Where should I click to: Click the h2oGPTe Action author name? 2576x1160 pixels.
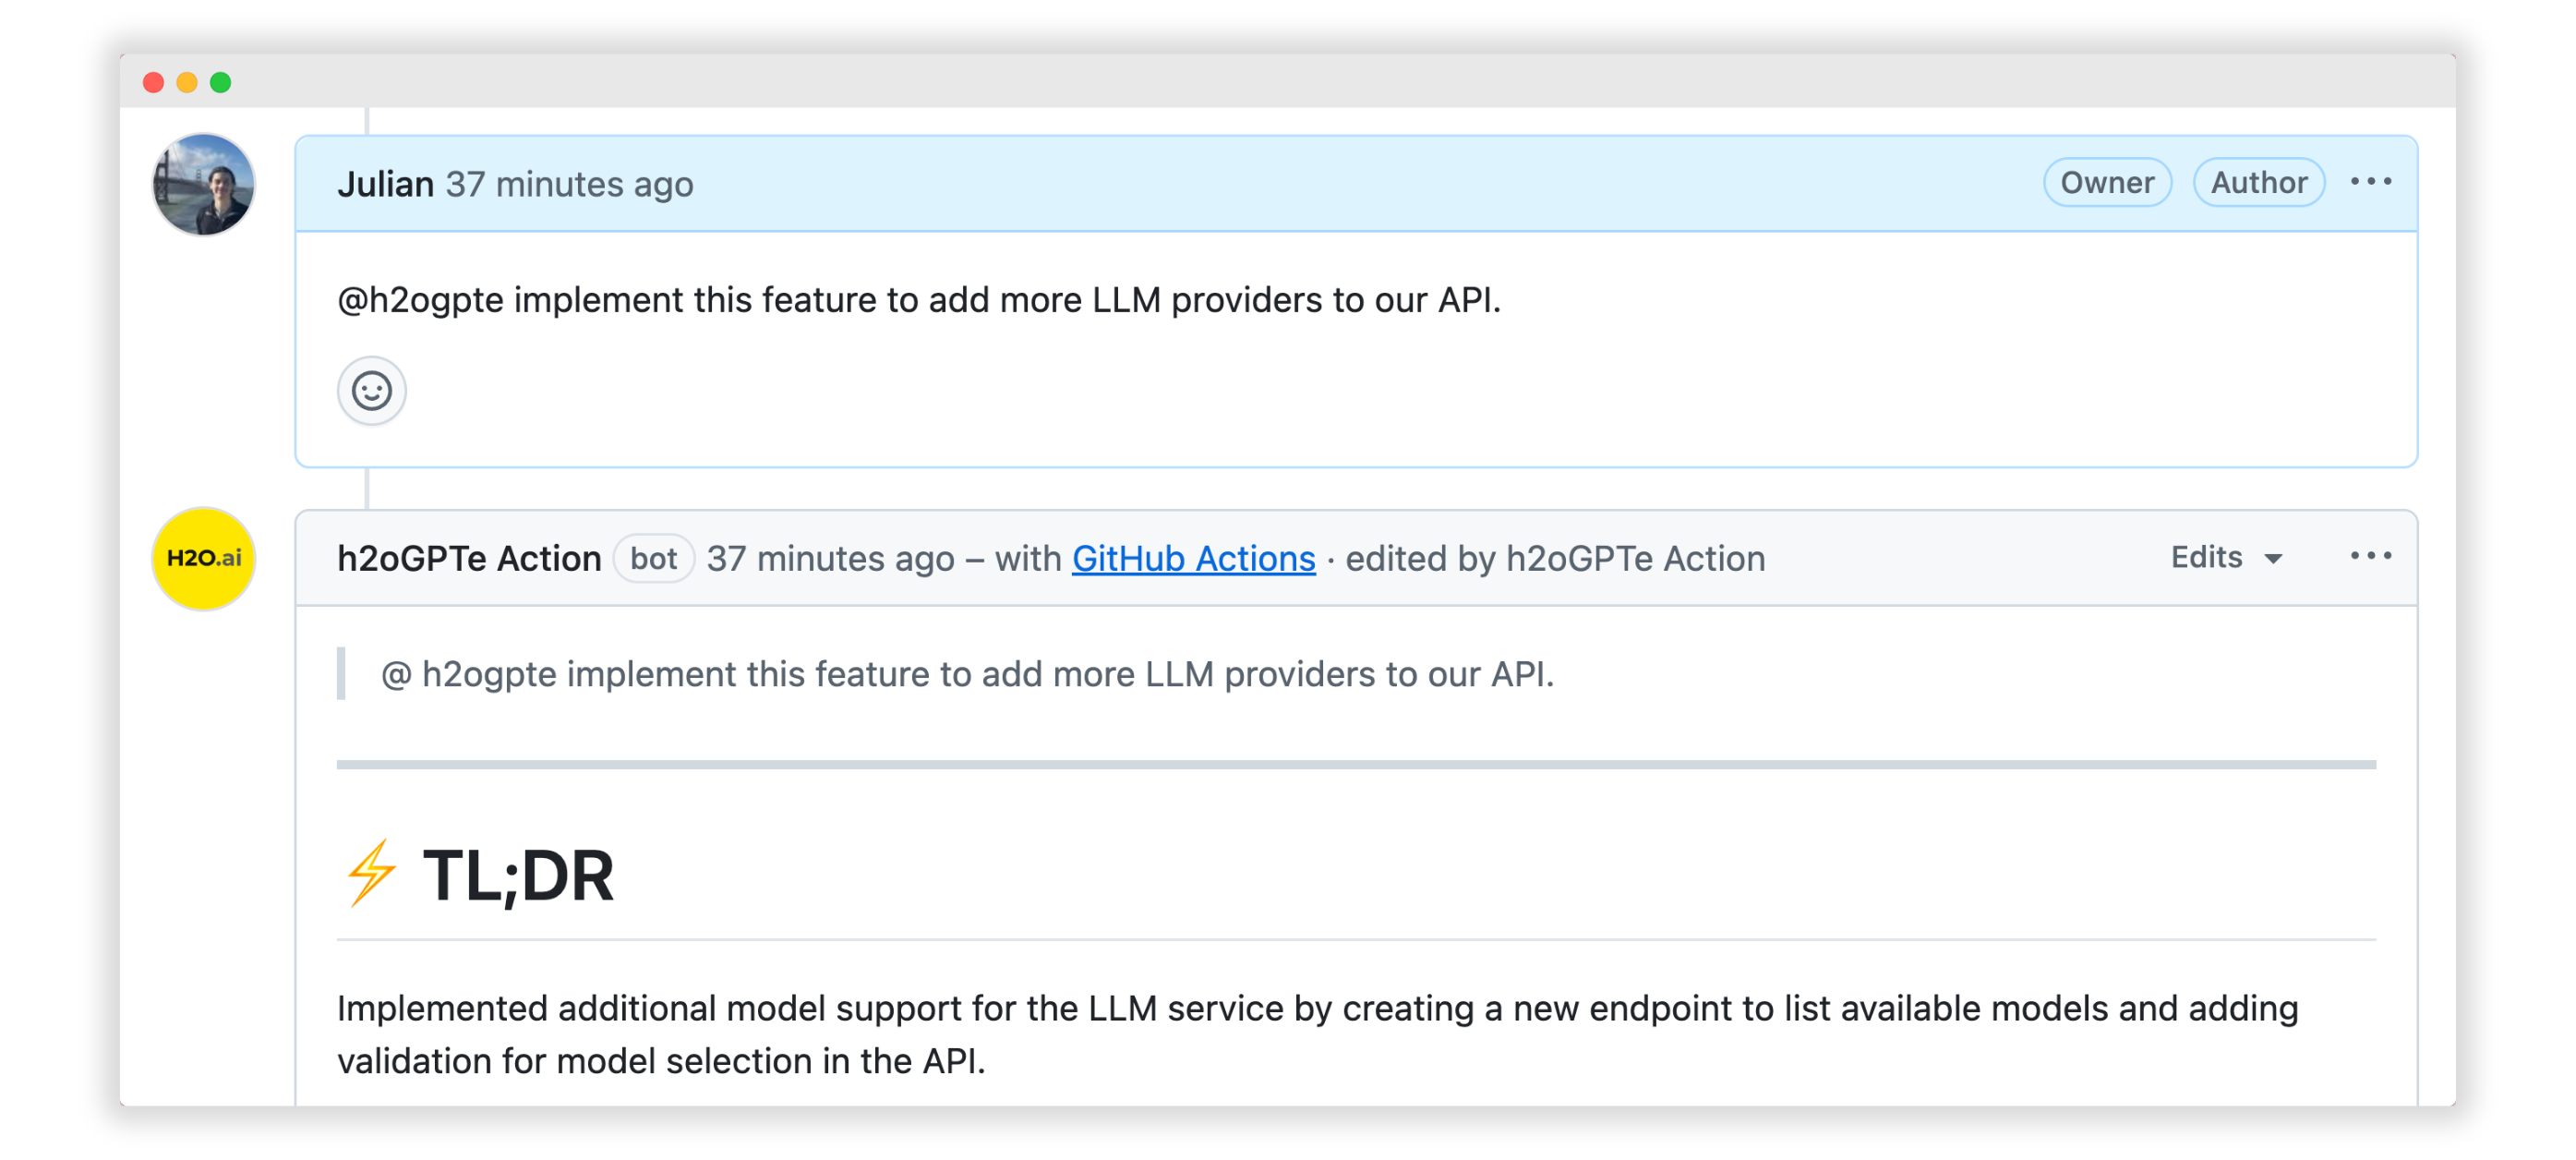tap(469, 558)
